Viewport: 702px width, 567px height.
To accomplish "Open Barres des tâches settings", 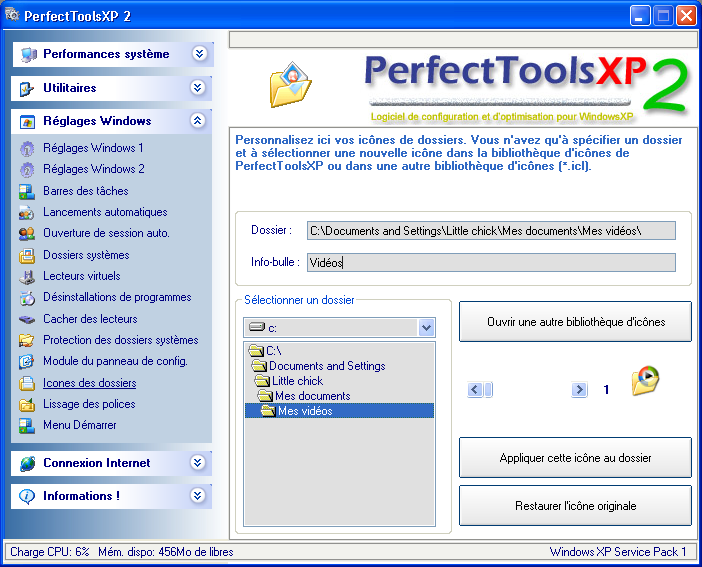I will point(86,191).
